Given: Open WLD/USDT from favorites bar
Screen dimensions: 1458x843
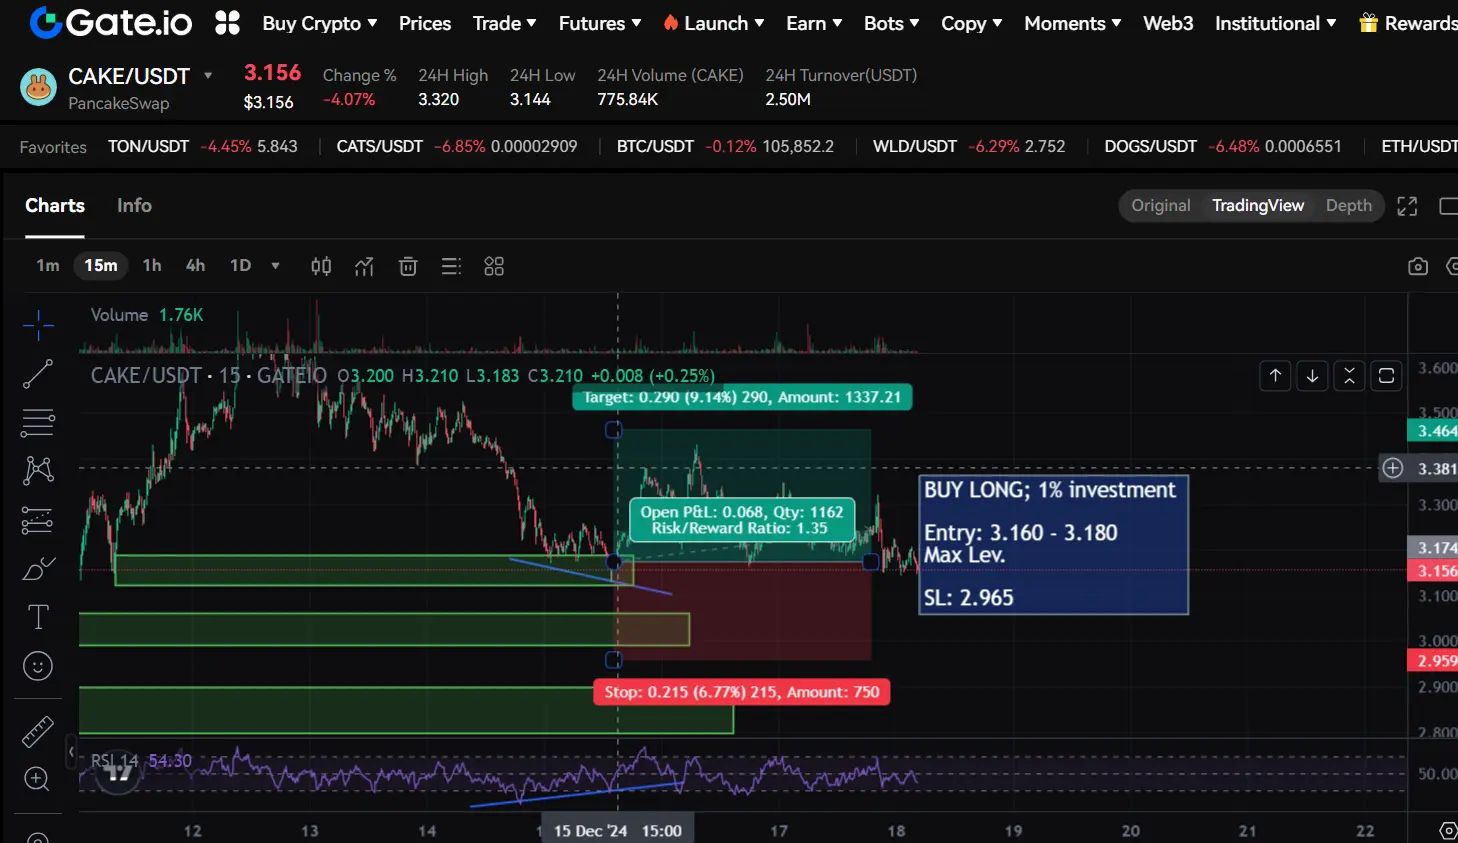Looking at the screenshot, I should 969,146.
